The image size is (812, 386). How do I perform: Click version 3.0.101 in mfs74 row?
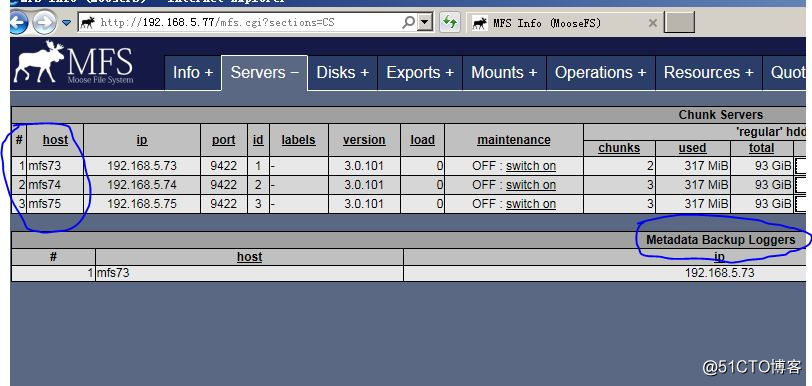click(x=364, y=185)
